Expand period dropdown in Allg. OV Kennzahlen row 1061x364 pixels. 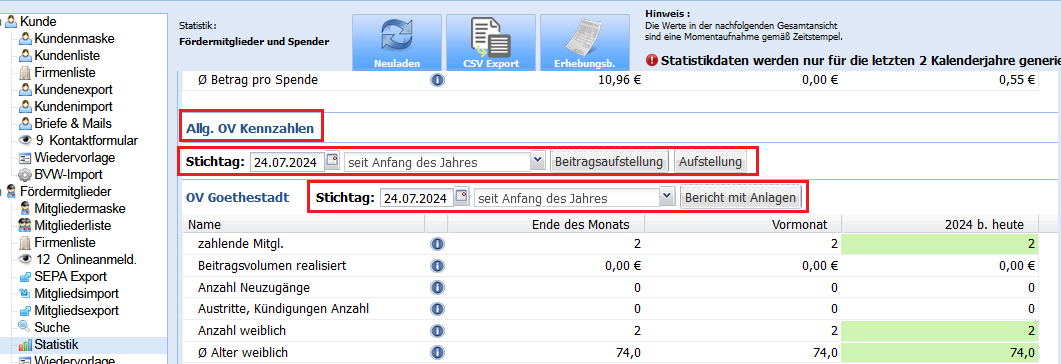(x=537, y=162)
